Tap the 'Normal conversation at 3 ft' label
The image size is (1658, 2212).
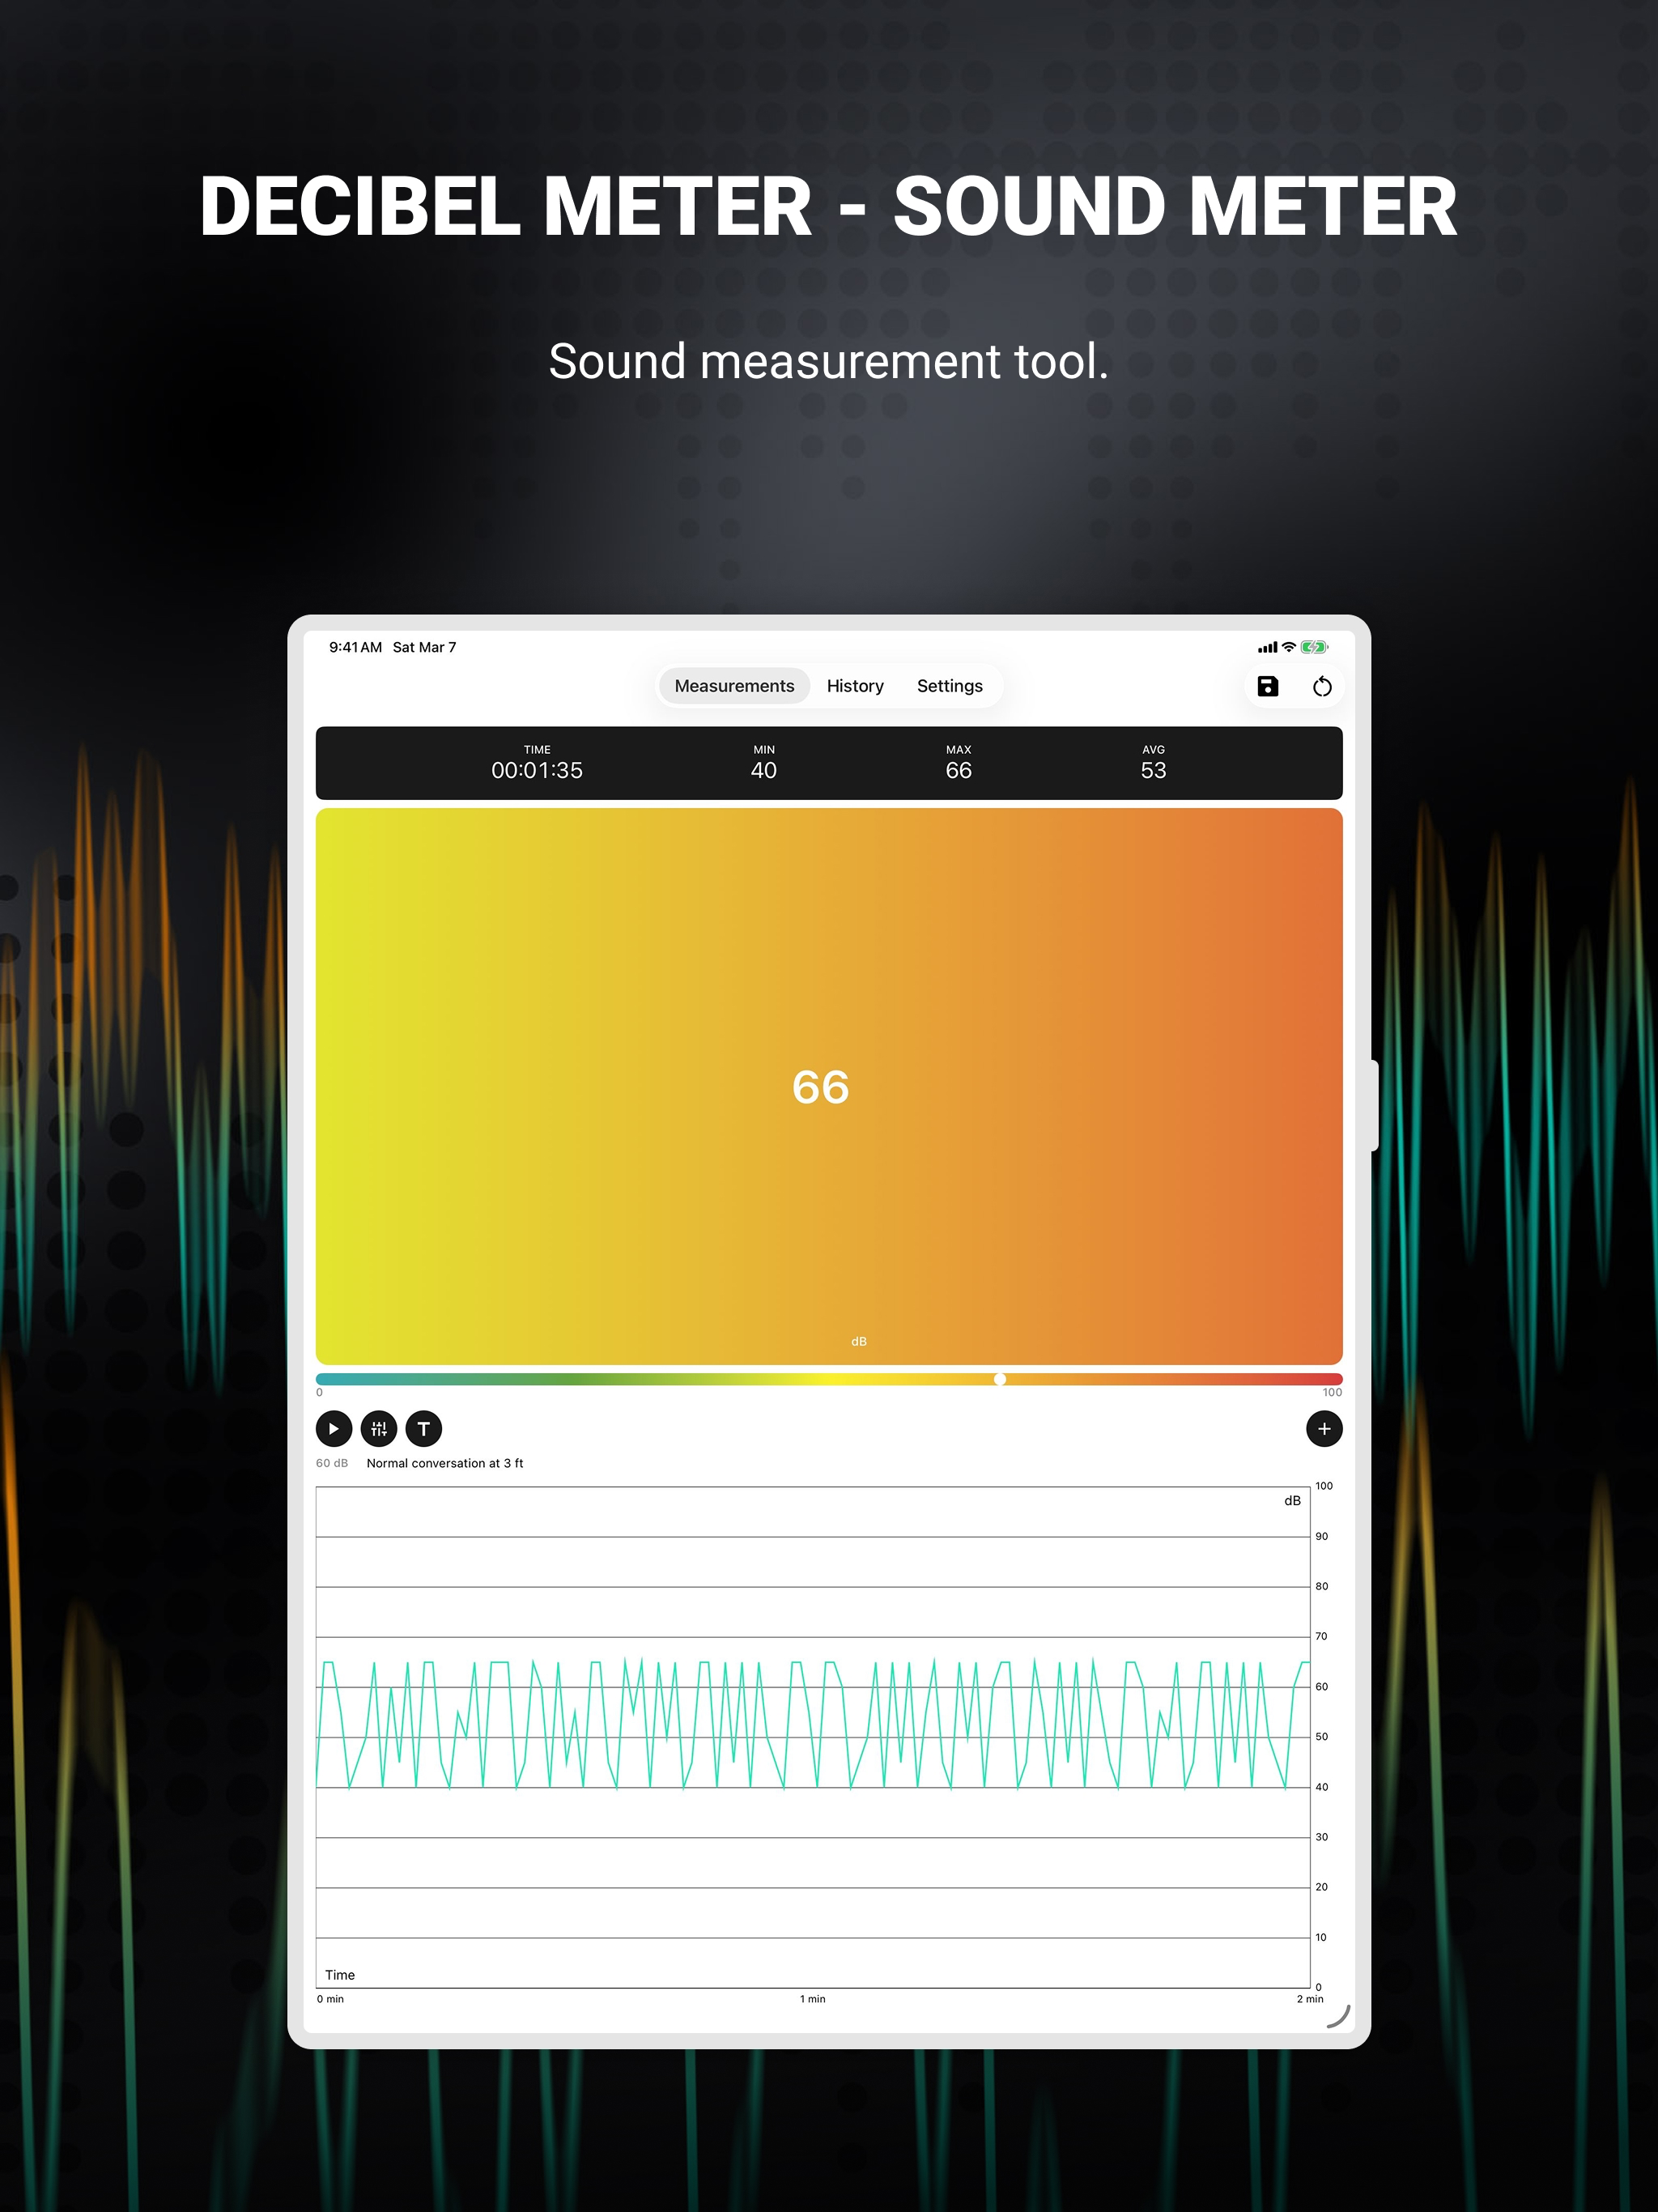[x=445, y=1463]
